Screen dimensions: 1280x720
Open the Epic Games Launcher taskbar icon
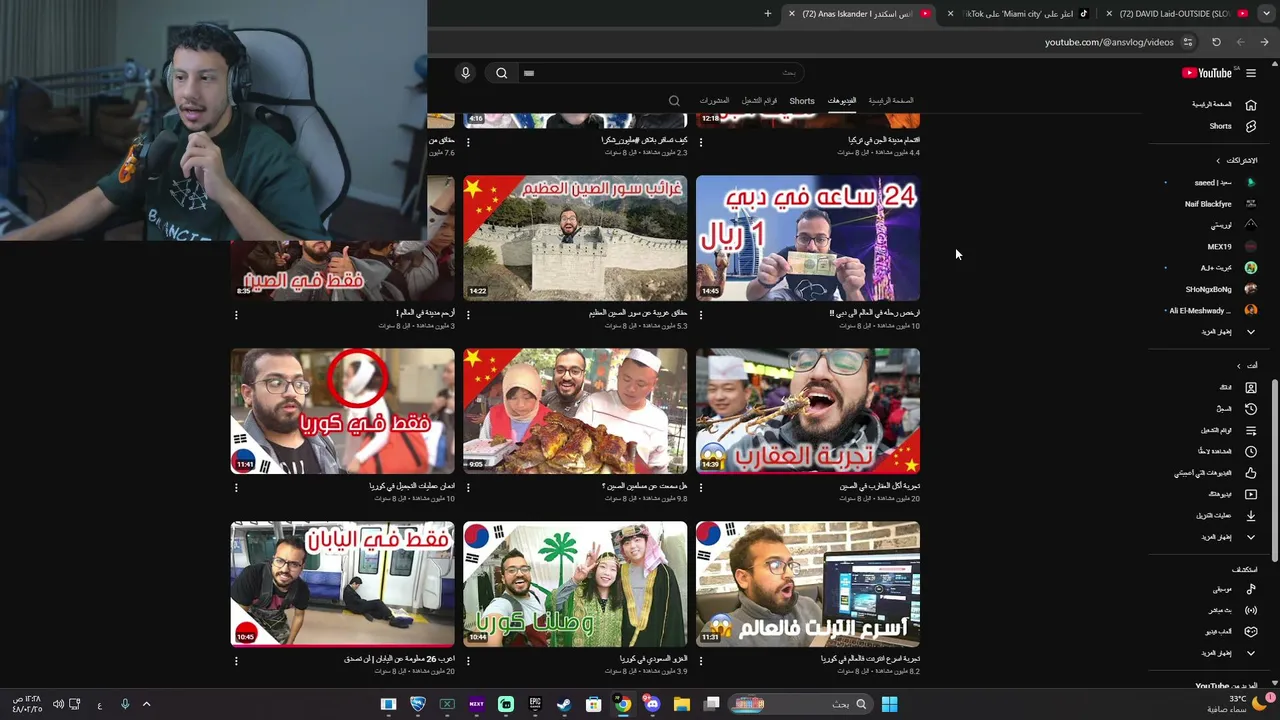click(x=535, y=704)
